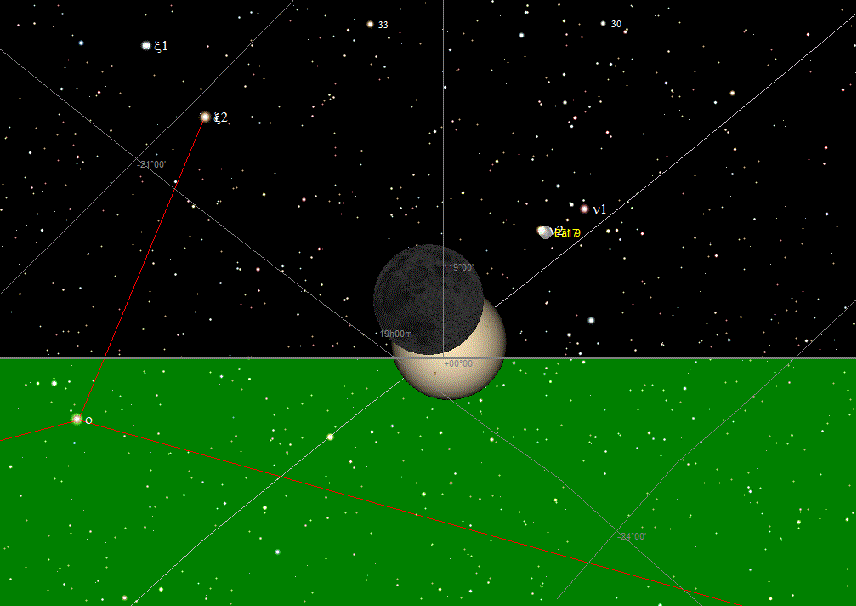Click the star labeled 33
The height and width of the screenshot is (606, 856).
tap(370, 24)
